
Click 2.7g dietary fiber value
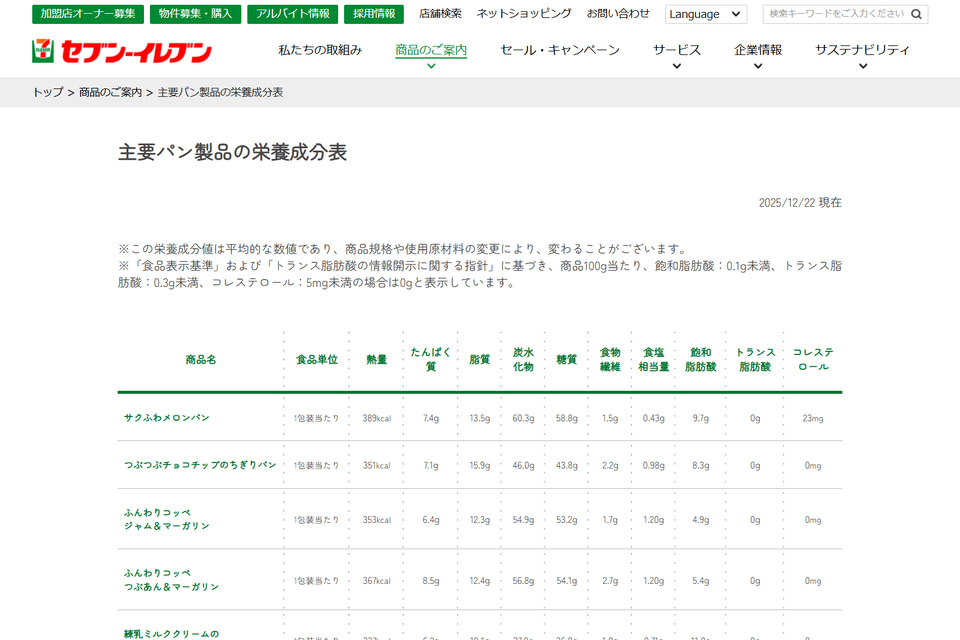[610, 581]
